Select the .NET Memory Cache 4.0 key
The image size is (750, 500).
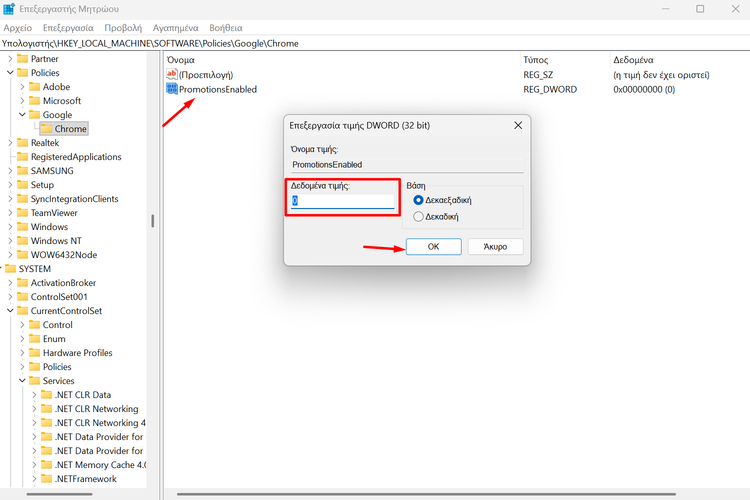click(x=100, y=465)
